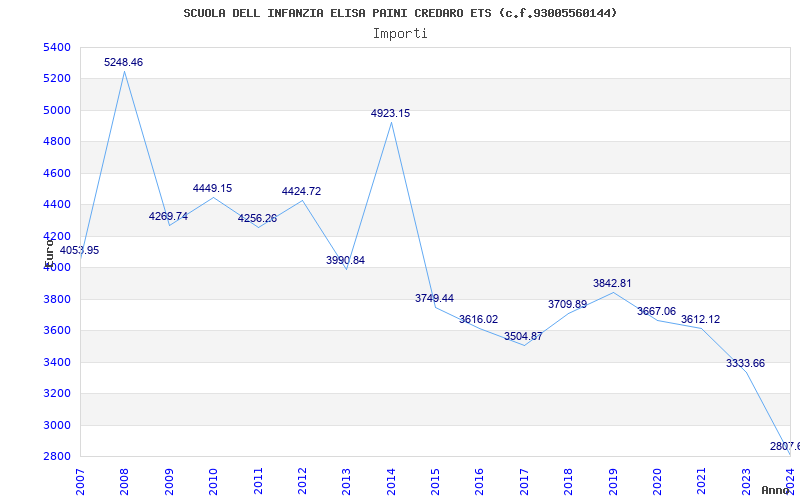Click year 2020 on the x-axis

657,482
